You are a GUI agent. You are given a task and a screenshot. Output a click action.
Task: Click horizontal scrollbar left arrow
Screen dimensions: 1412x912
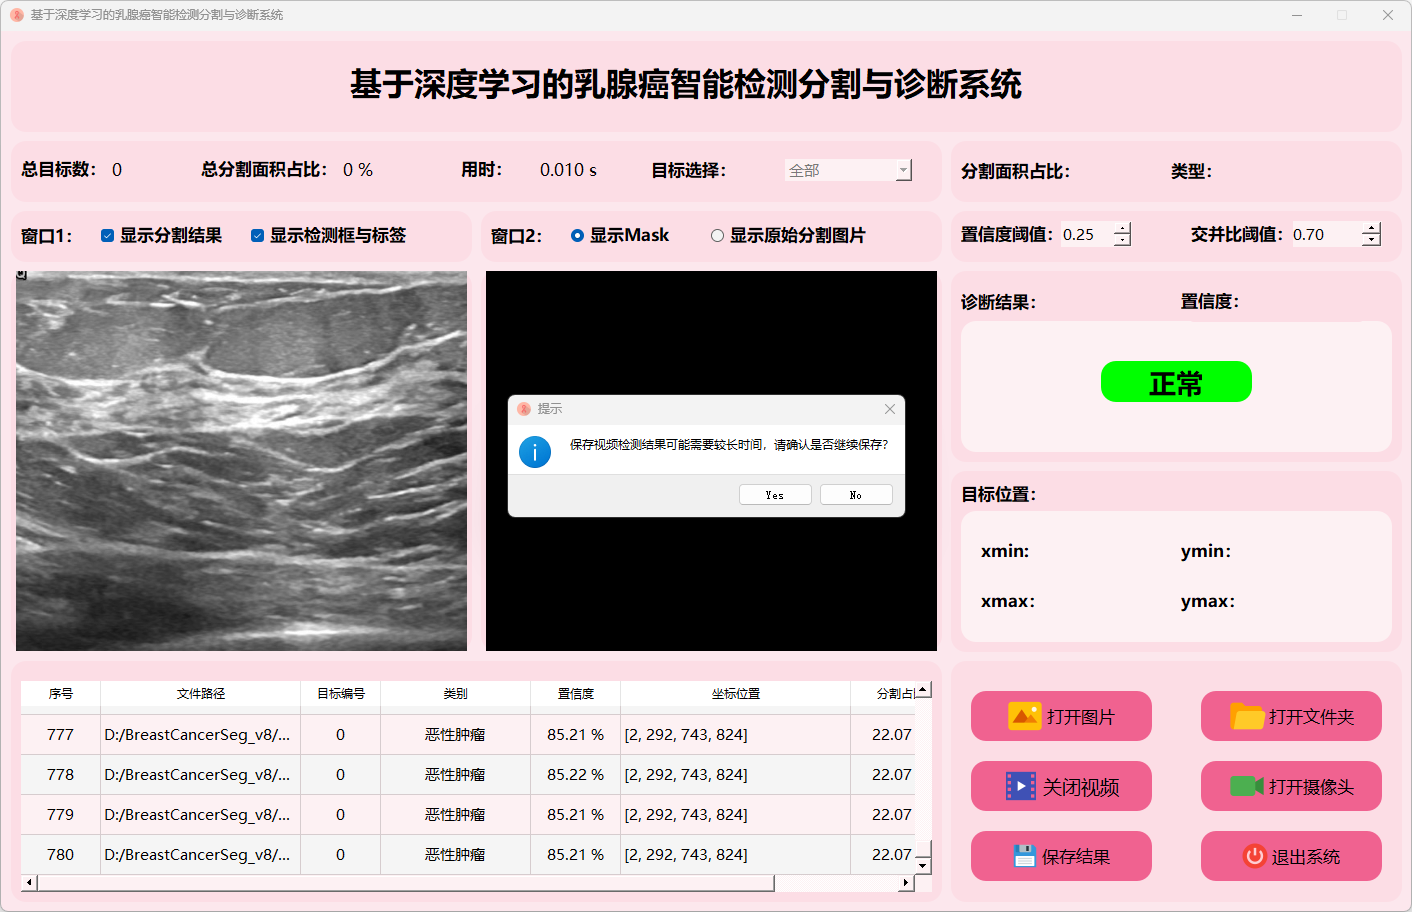pos(29,883)
